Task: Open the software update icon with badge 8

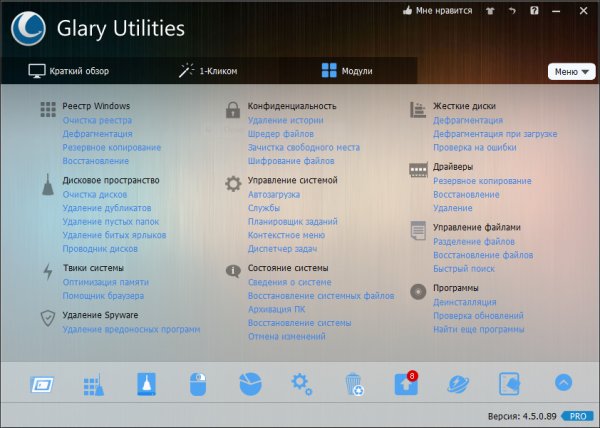Action: tap(406, 383)
